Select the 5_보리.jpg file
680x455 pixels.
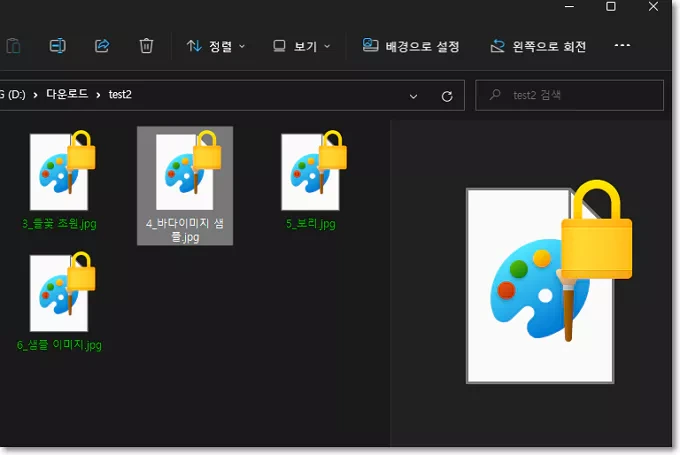[x=311, y=180]
